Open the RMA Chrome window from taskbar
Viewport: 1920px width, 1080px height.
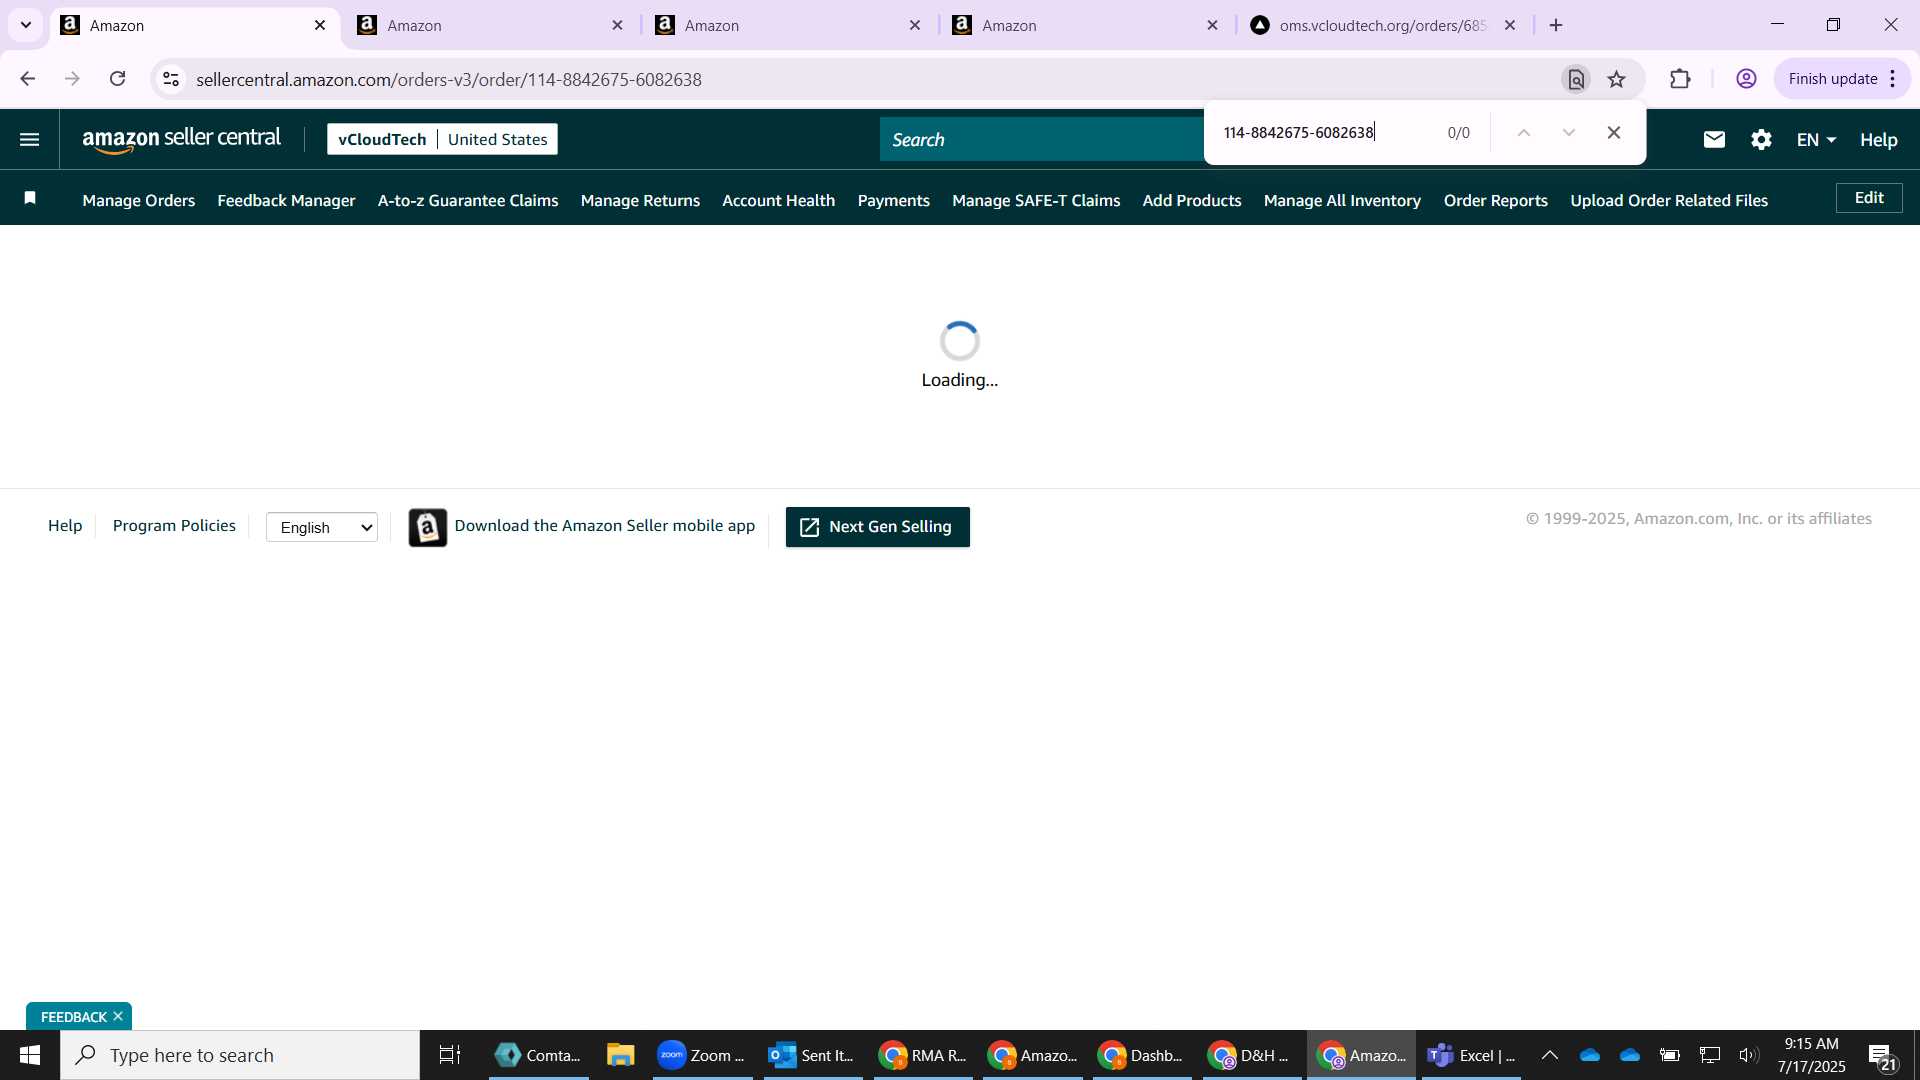pyautogui.click(x=922, y=1055)
